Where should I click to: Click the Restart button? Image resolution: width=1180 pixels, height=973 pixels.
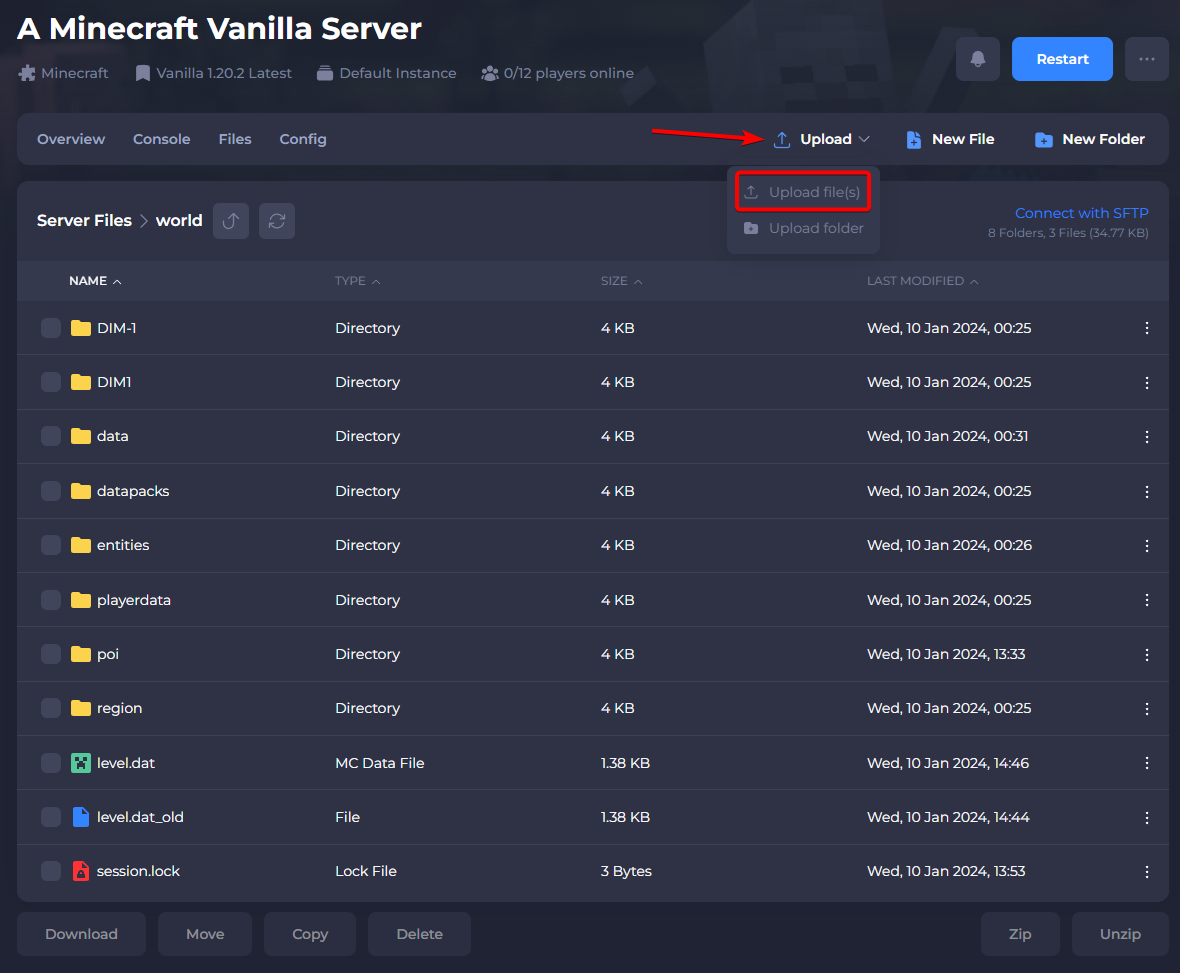pyautogui.click(x=1062, y=59)
